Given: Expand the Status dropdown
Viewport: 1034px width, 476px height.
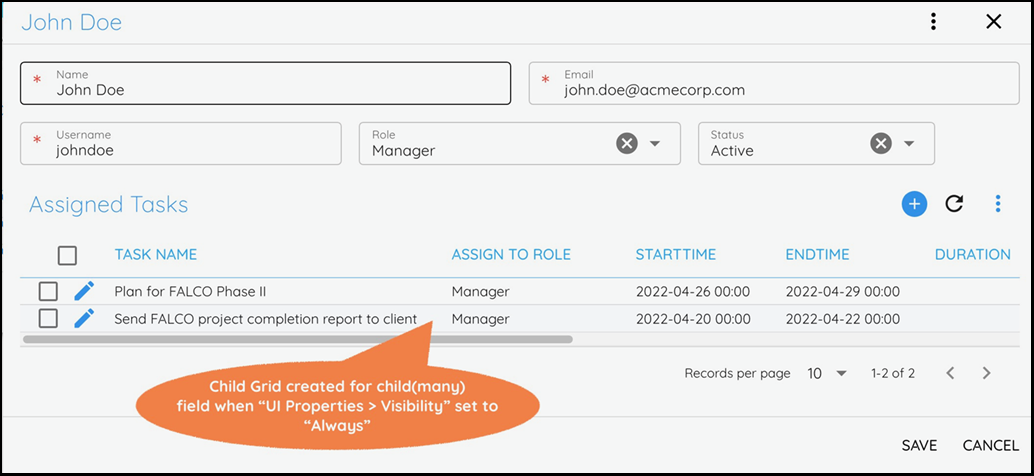Looking at the screenshot, I should click(x=909, y=144).
